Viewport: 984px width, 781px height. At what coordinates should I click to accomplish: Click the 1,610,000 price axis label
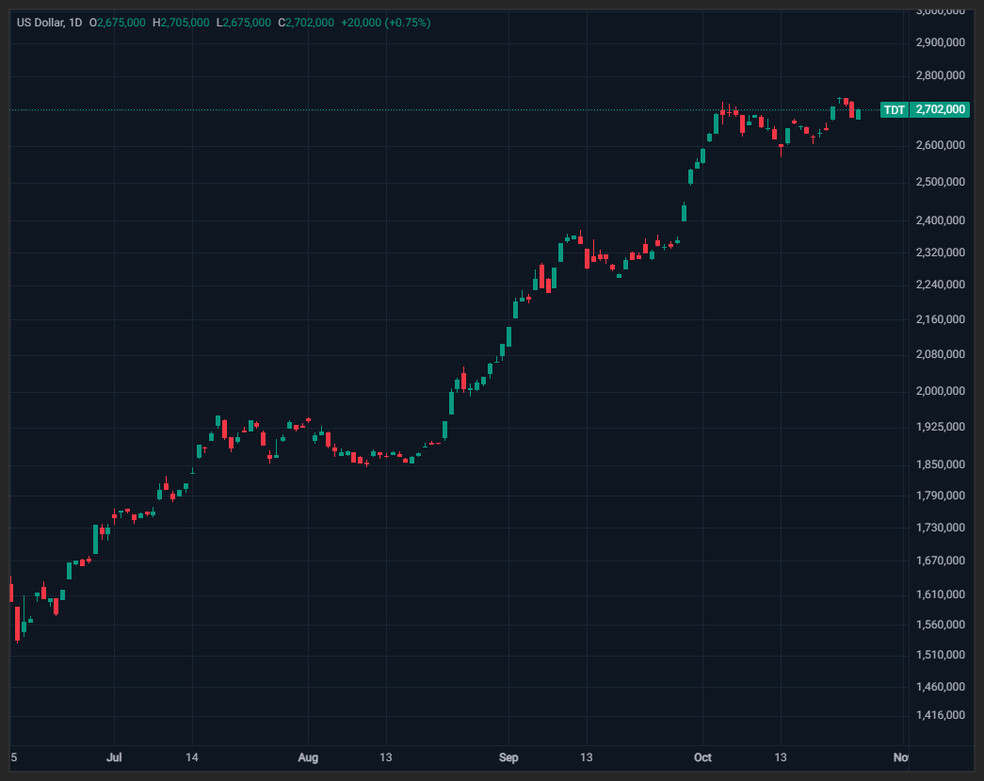pos(940,594)
